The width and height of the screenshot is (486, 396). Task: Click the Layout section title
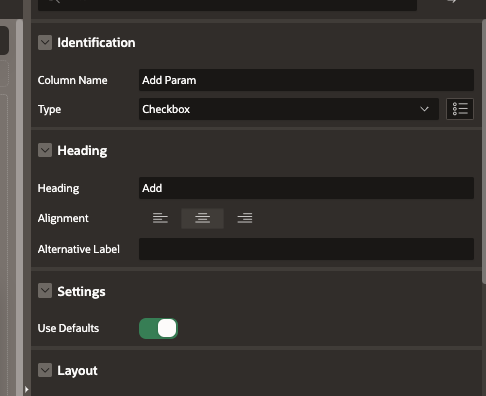coord(77,371)
